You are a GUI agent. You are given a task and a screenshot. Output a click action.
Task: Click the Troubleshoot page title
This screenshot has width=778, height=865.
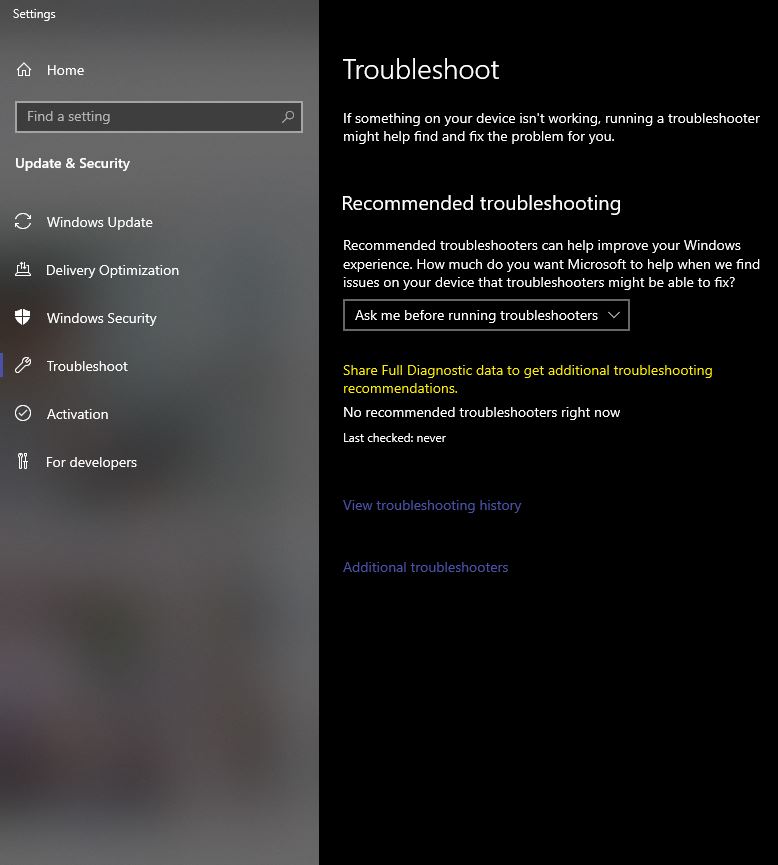tap(421, 70)
